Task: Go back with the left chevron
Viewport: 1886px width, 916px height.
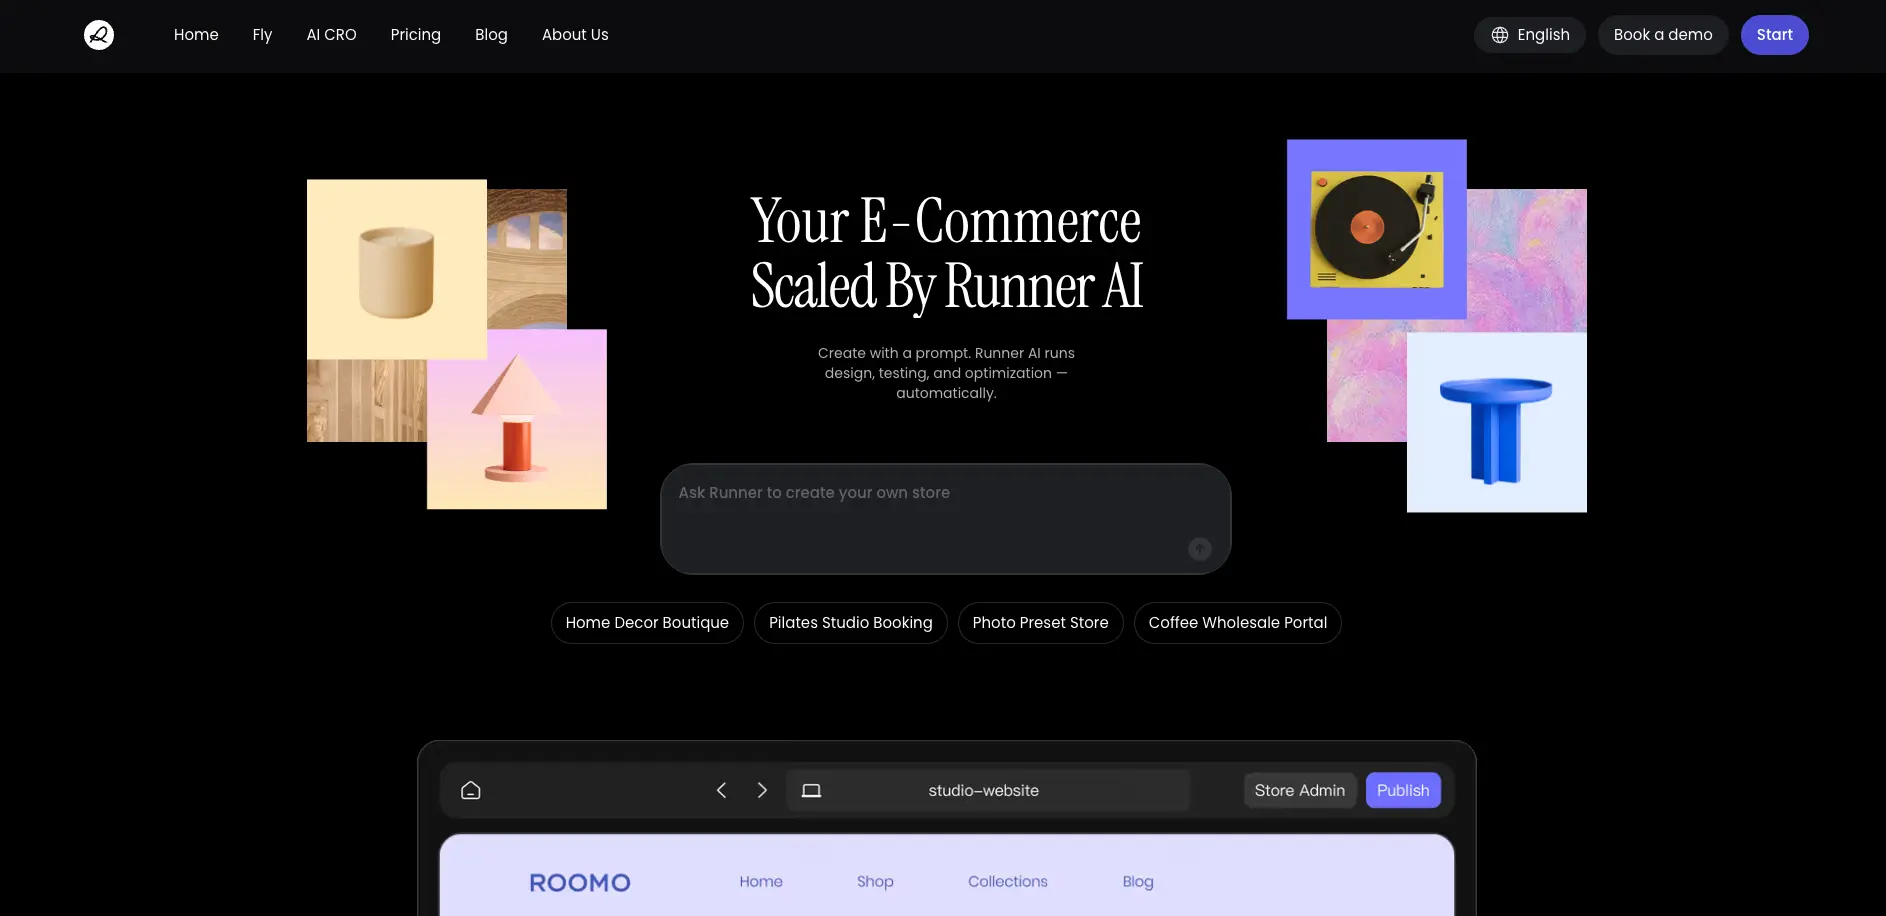Action: point(721,791)
